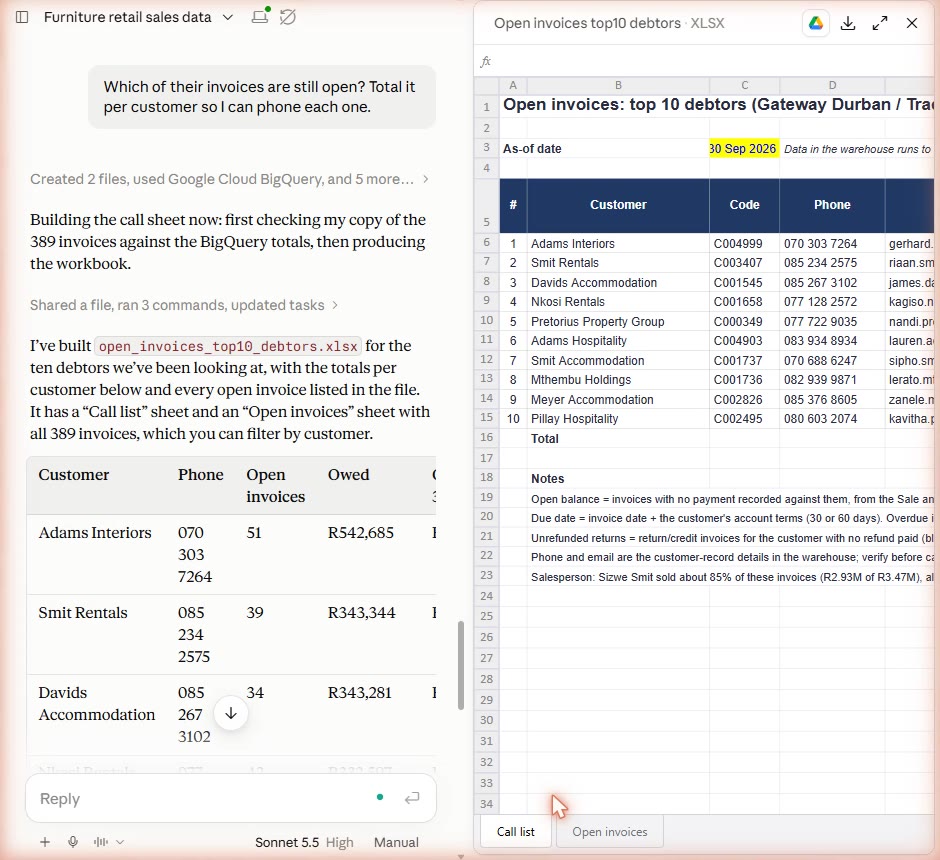Toggle the sidebar panel icon
Viewport: 940px width, 860px height.
22,17
